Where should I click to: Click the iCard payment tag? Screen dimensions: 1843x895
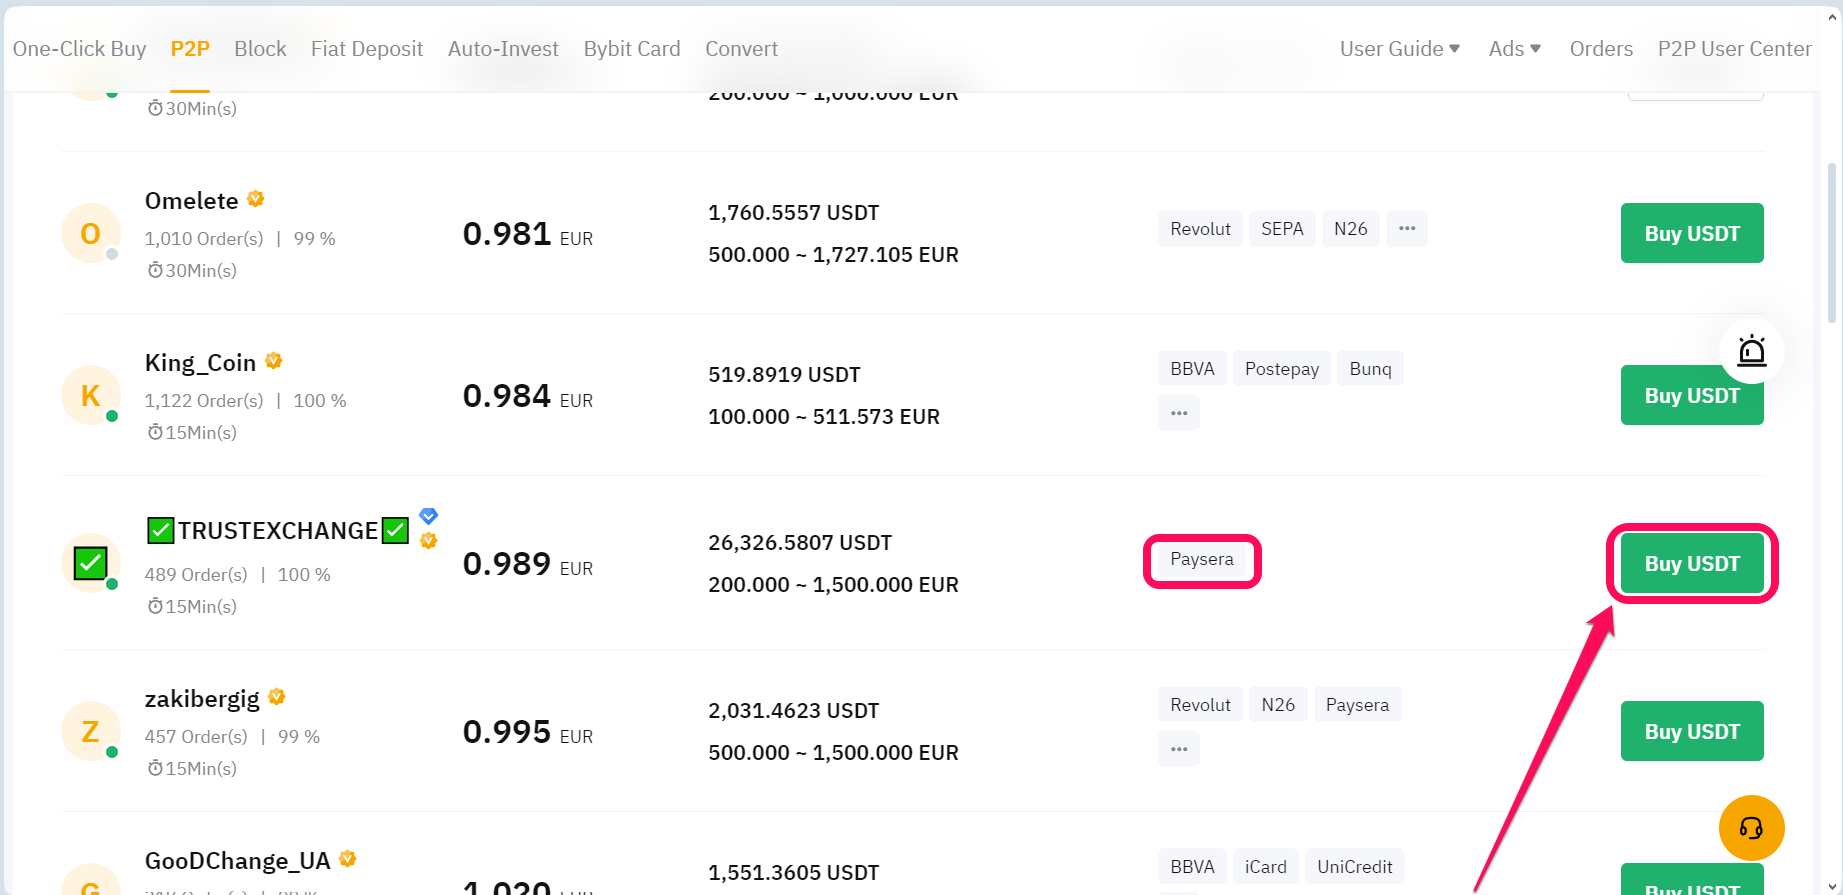tap(1265, 866)
